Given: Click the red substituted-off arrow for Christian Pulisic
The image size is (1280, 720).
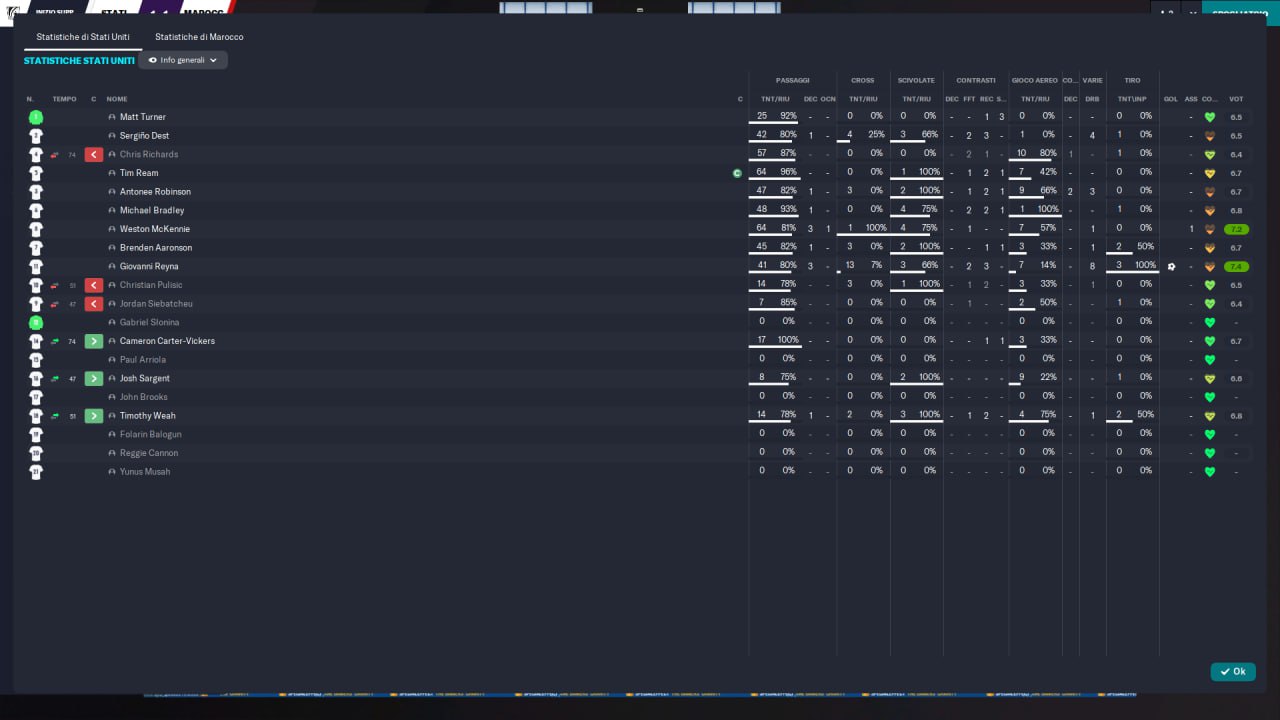Looking at the screenshot, I should click(94, 285).
